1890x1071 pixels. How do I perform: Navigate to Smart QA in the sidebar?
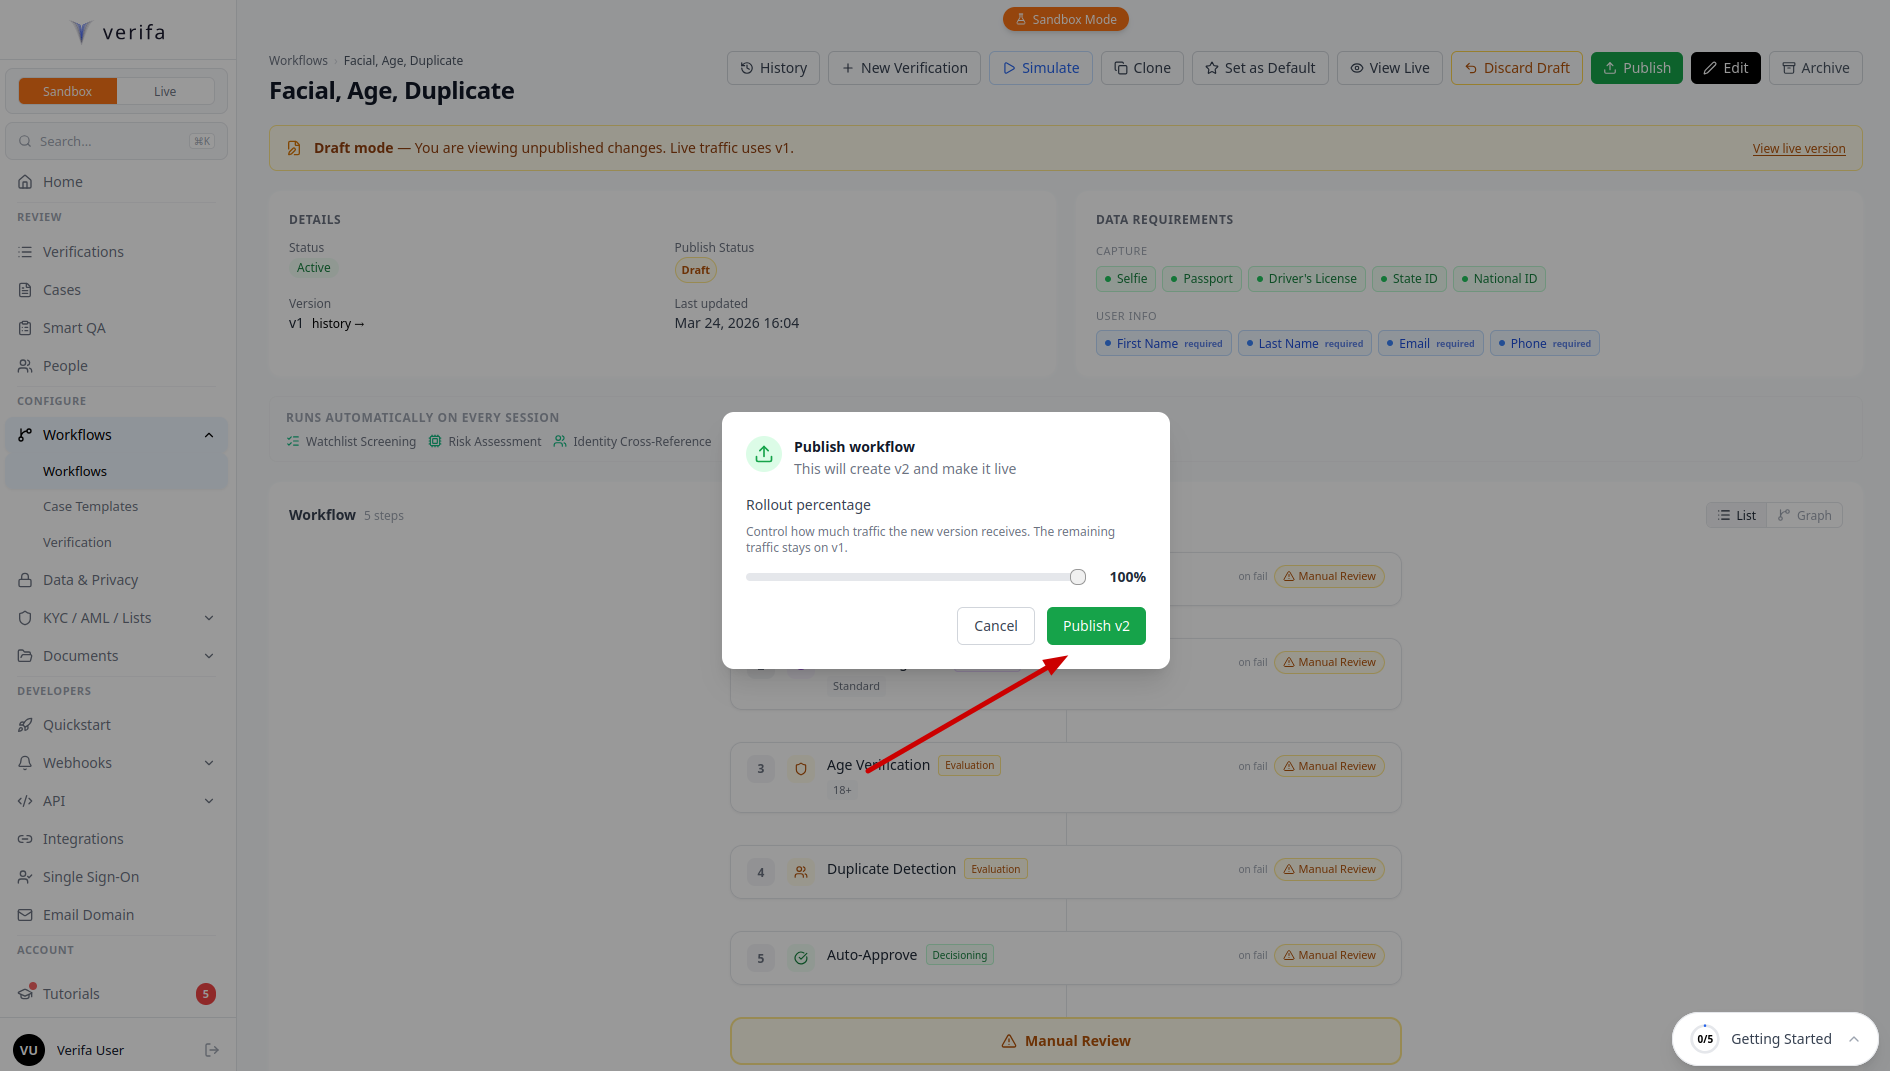pyautogui.click(x=75, y=327)
